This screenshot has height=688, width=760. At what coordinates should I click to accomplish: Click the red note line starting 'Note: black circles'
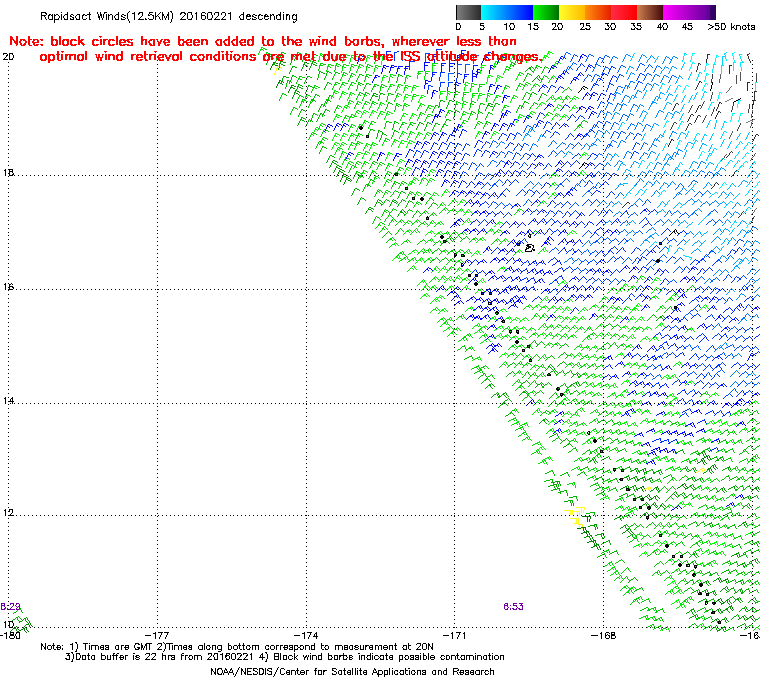263,41
